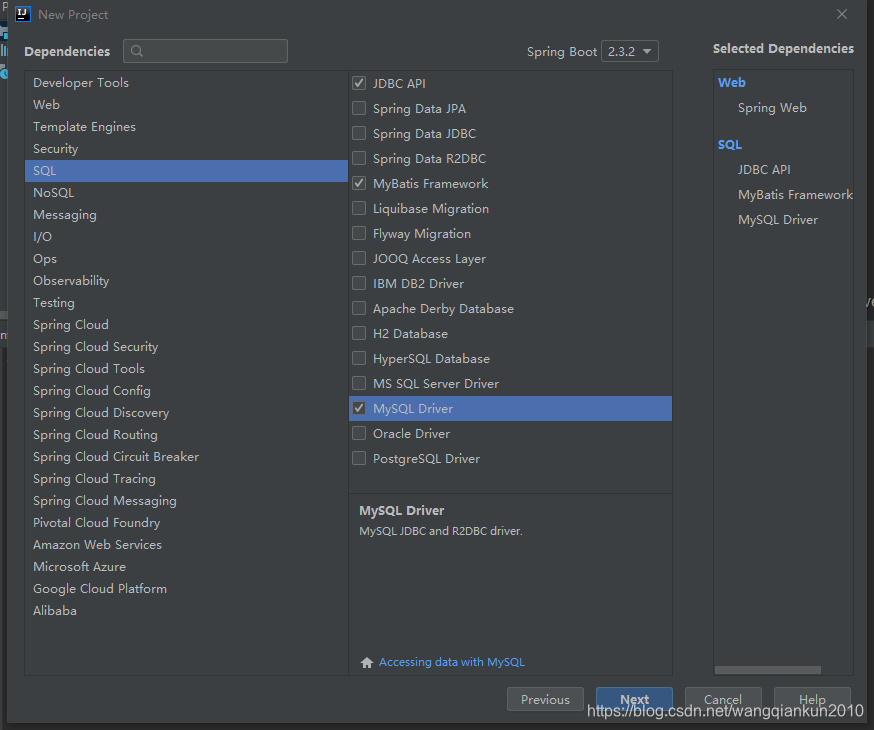Open the Spring Boot version dropdown
The image size is (874, 730).
(630, 51)
